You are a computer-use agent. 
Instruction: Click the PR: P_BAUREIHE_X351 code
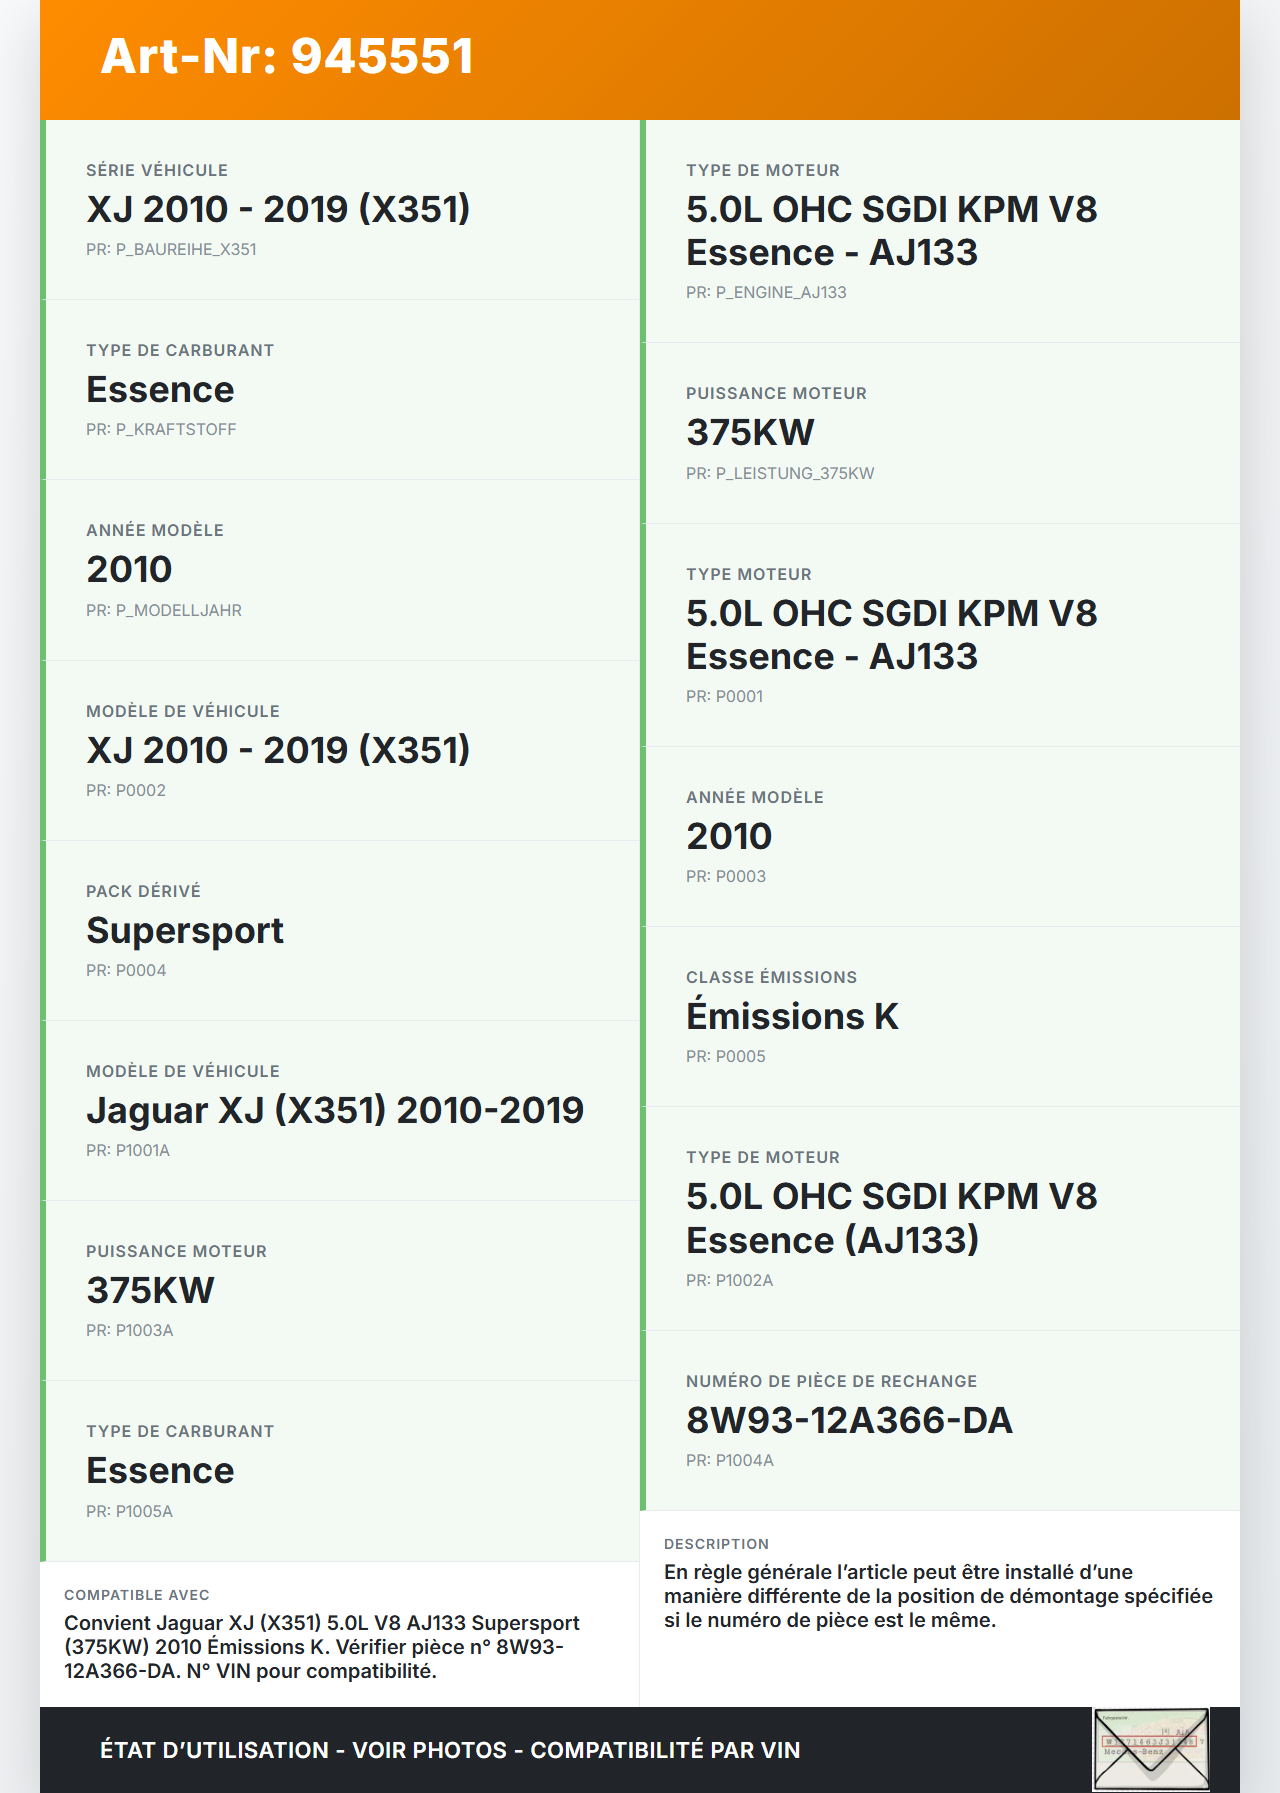(171, 250)
